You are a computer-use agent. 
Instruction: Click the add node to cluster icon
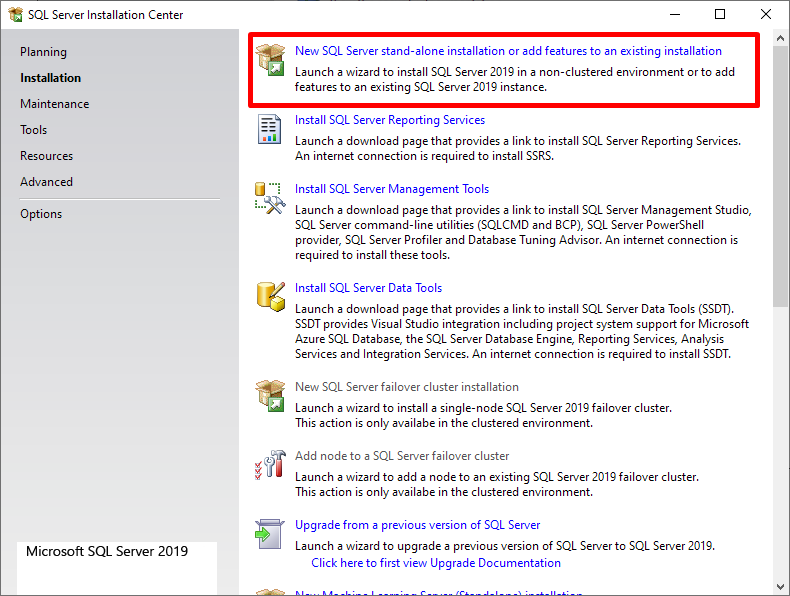[x=270, y=465]
